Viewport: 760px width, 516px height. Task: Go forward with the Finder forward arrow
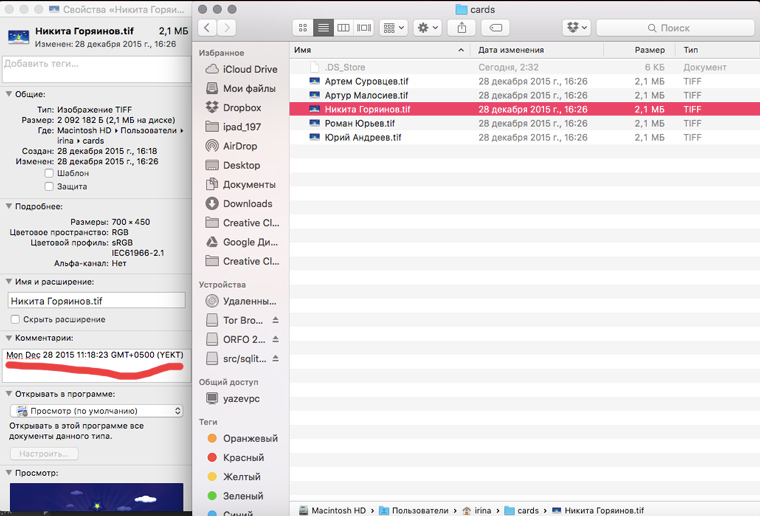tap(227, 28)
